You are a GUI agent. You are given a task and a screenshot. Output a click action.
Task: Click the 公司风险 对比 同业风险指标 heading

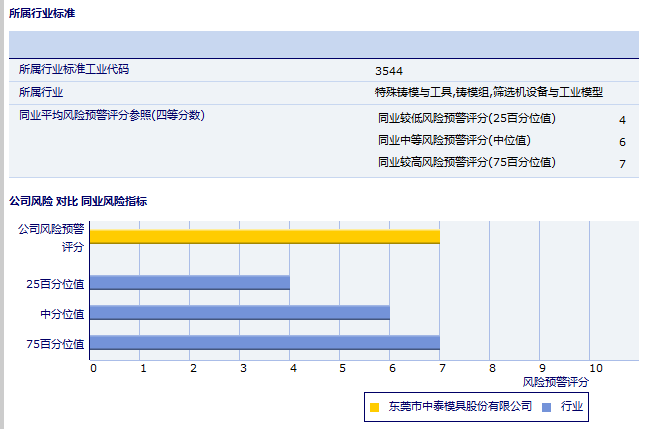[x=78, y=201]
